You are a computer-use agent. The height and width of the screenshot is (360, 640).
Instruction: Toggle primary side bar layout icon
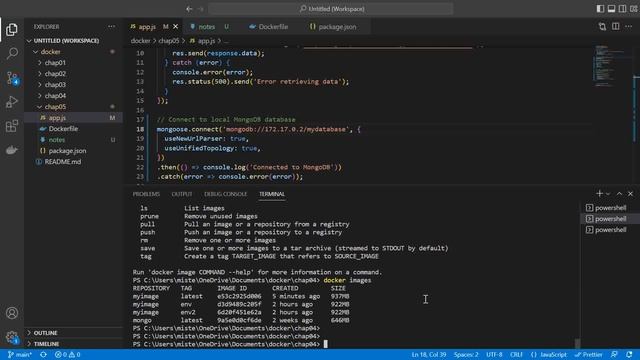click(x=600, y=9)
